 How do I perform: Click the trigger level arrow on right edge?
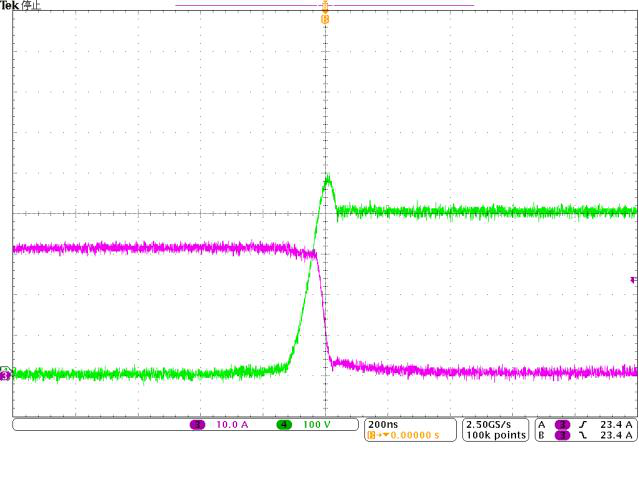pyautogui.click(x=632, y=280)
